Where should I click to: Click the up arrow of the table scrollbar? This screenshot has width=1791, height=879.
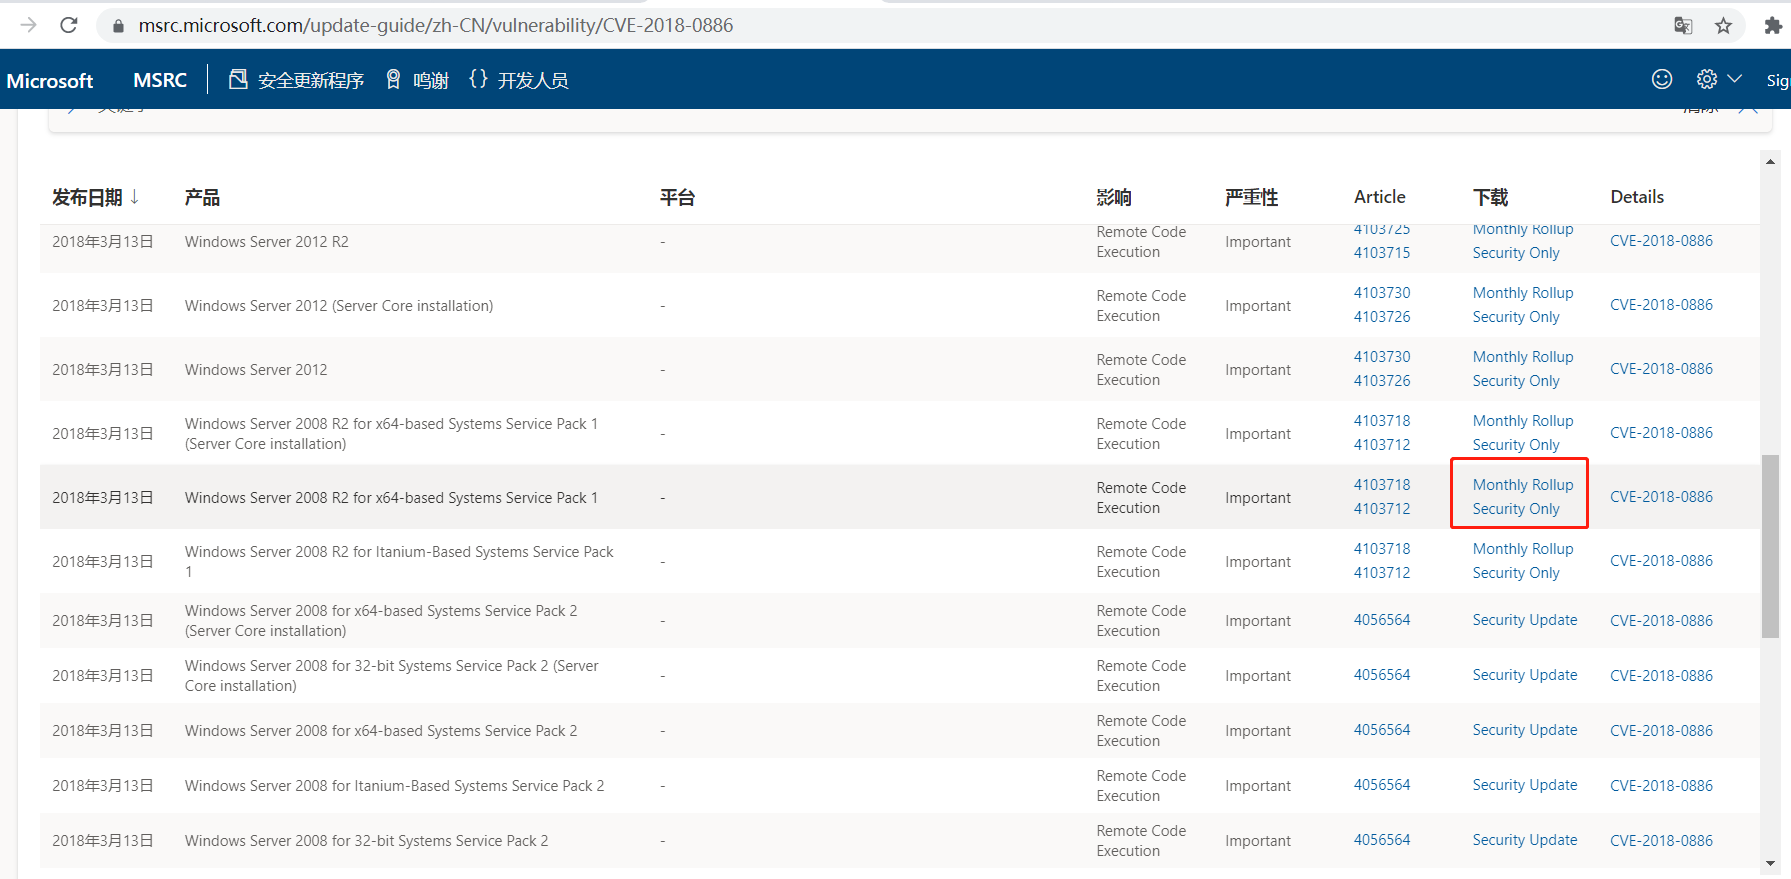click(x=1770, y=161)
